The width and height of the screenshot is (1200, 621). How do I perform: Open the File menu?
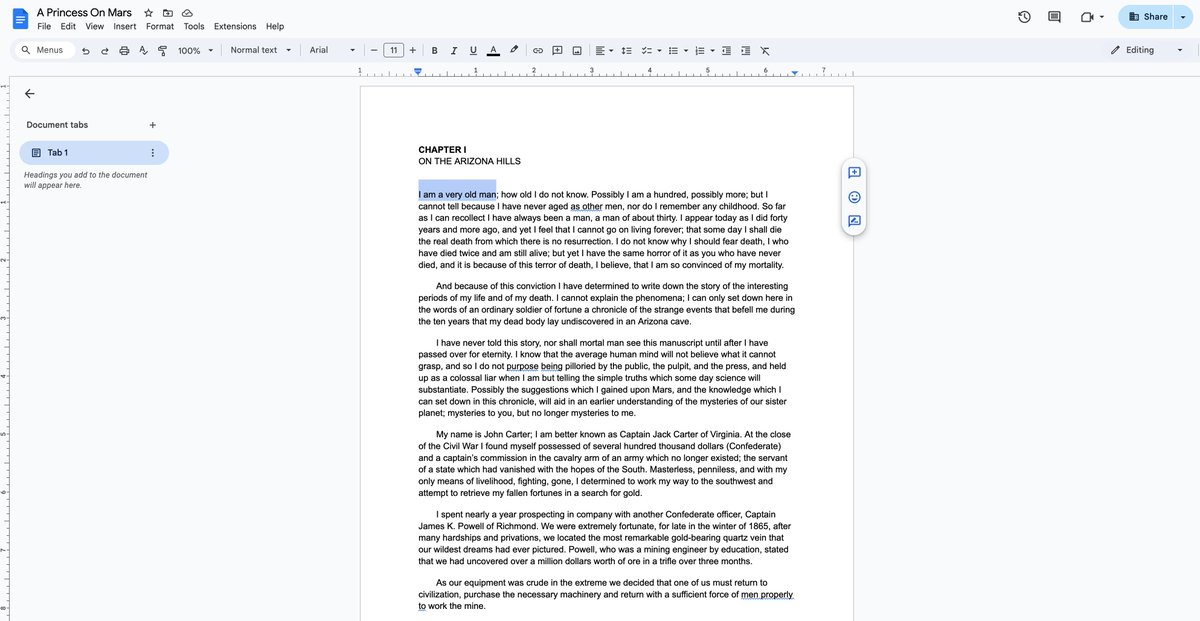pos(44,26)
